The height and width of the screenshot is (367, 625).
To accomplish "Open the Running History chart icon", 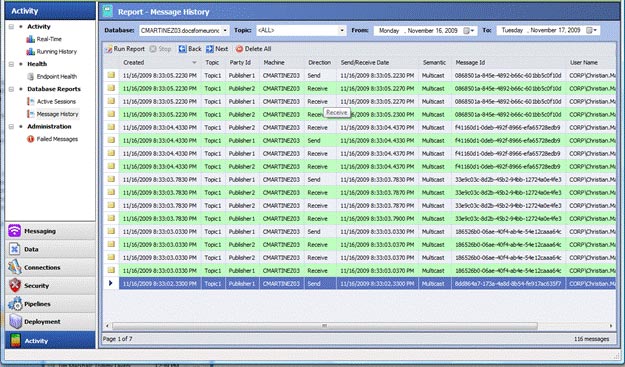I will tap(30, 51).
